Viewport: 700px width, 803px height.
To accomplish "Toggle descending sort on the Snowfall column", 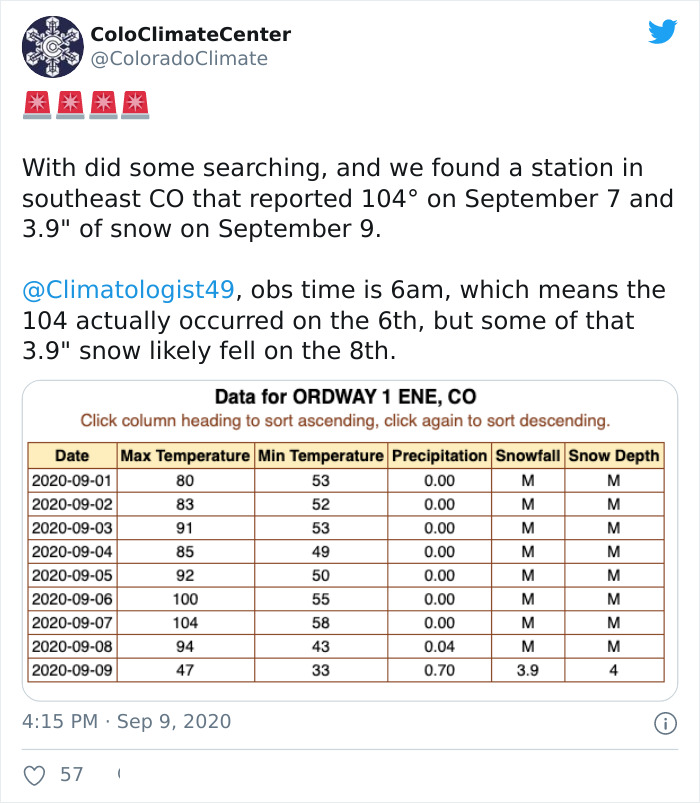I will (x=526, y=455).
